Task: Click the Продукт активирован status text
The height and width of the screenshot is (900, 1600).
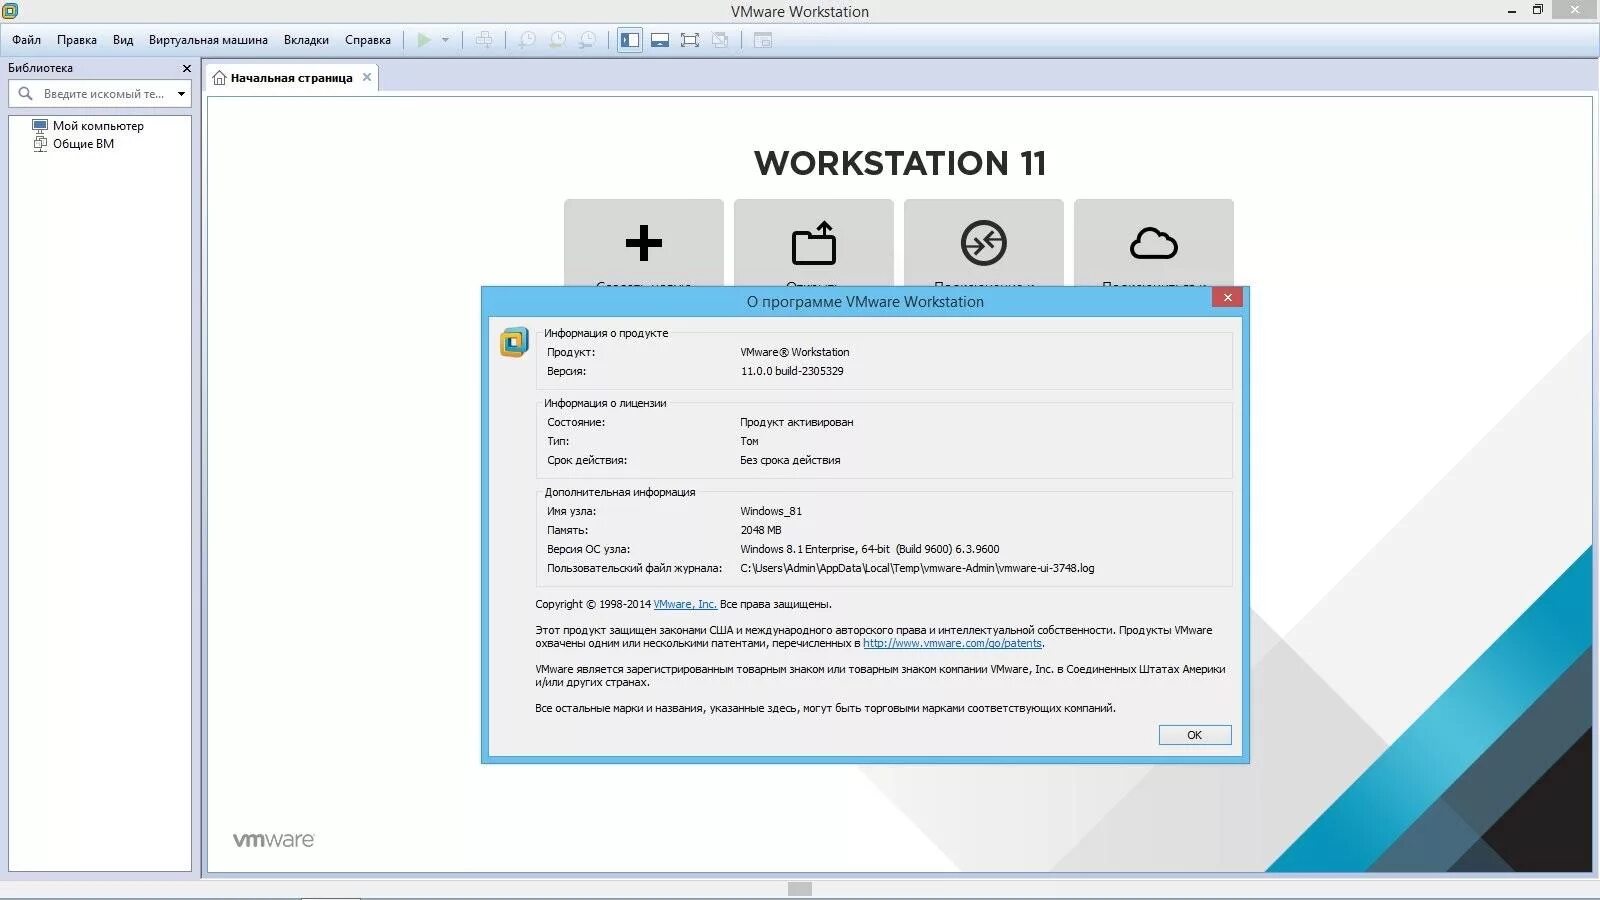Action: [x=797, y=422]
